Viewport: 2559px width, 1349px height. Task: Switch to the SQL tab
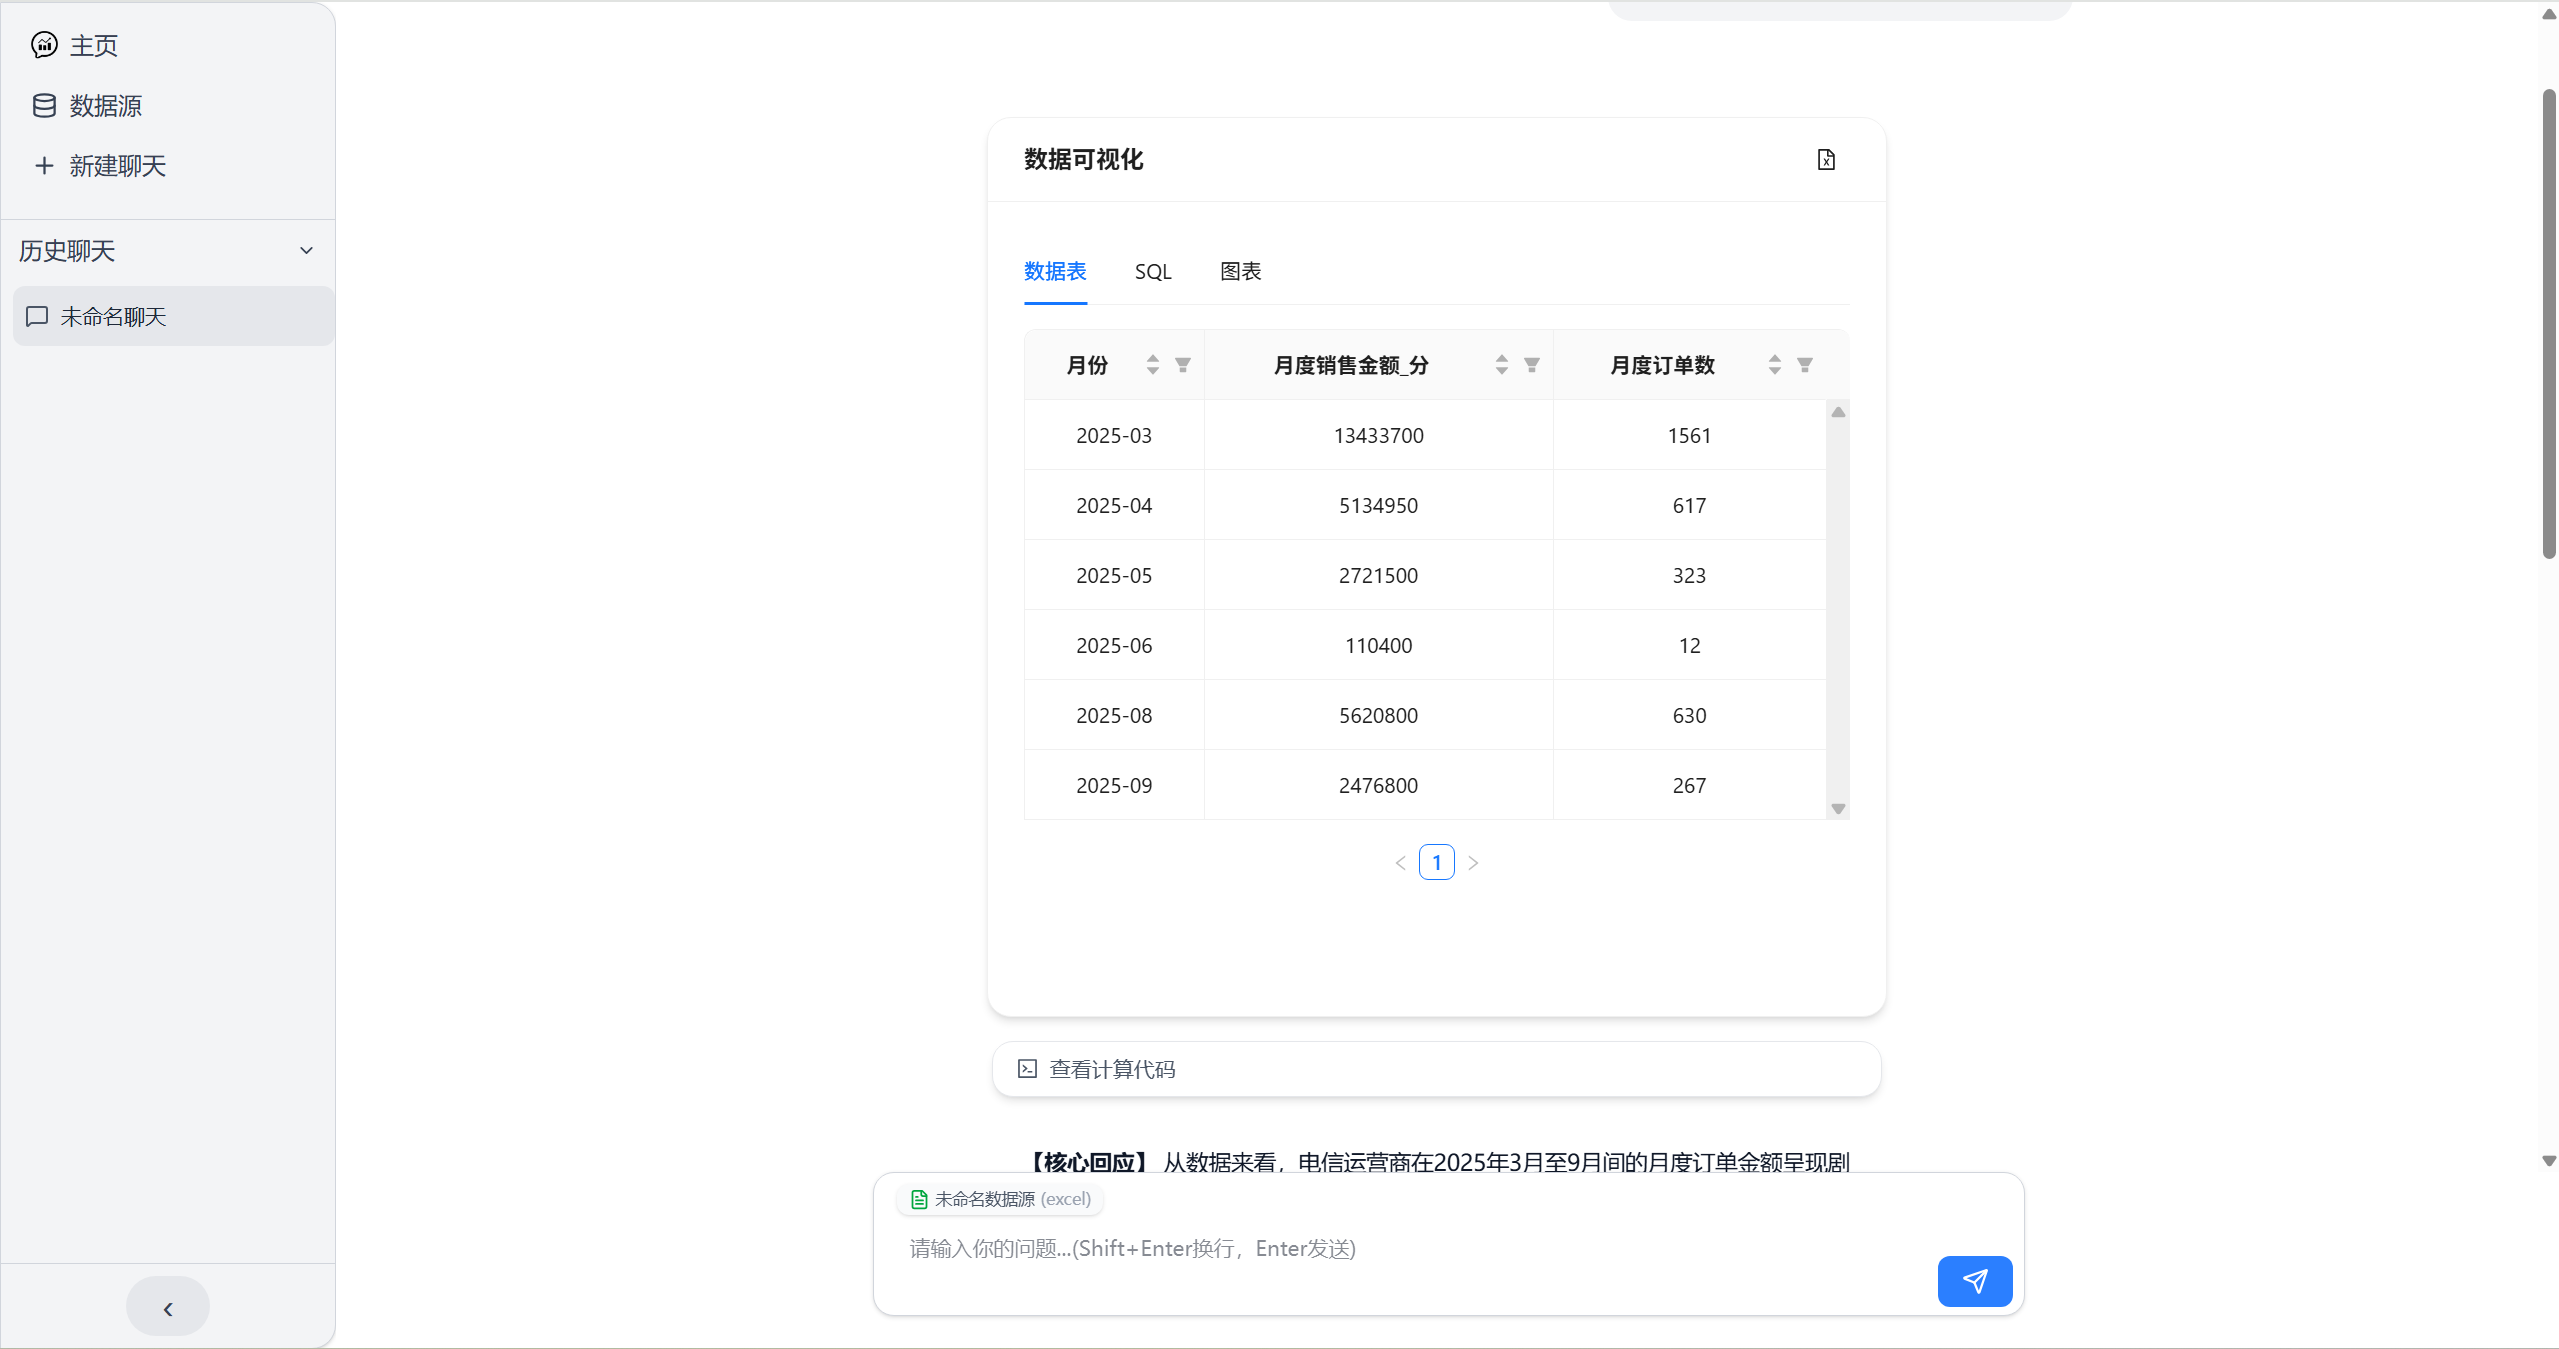pyautogui.click(x=1152, y=272)
